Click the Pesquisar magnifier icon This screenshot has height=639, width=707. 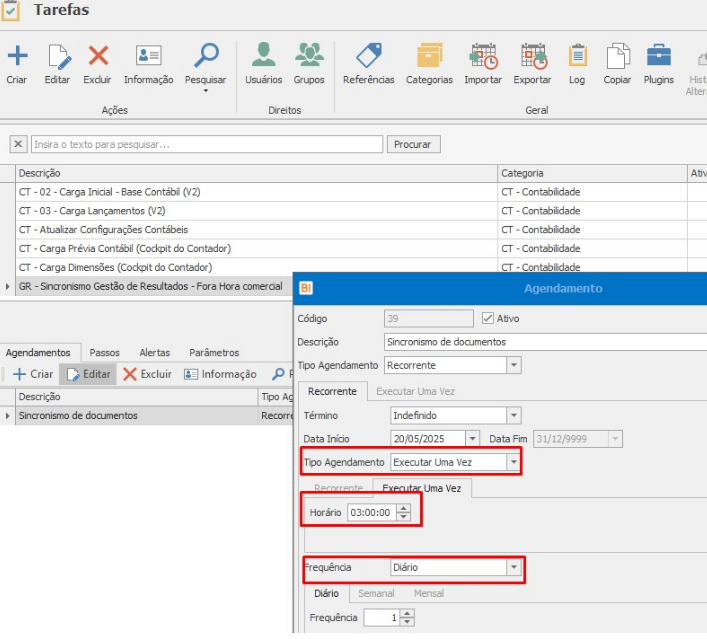coord(206,55)
